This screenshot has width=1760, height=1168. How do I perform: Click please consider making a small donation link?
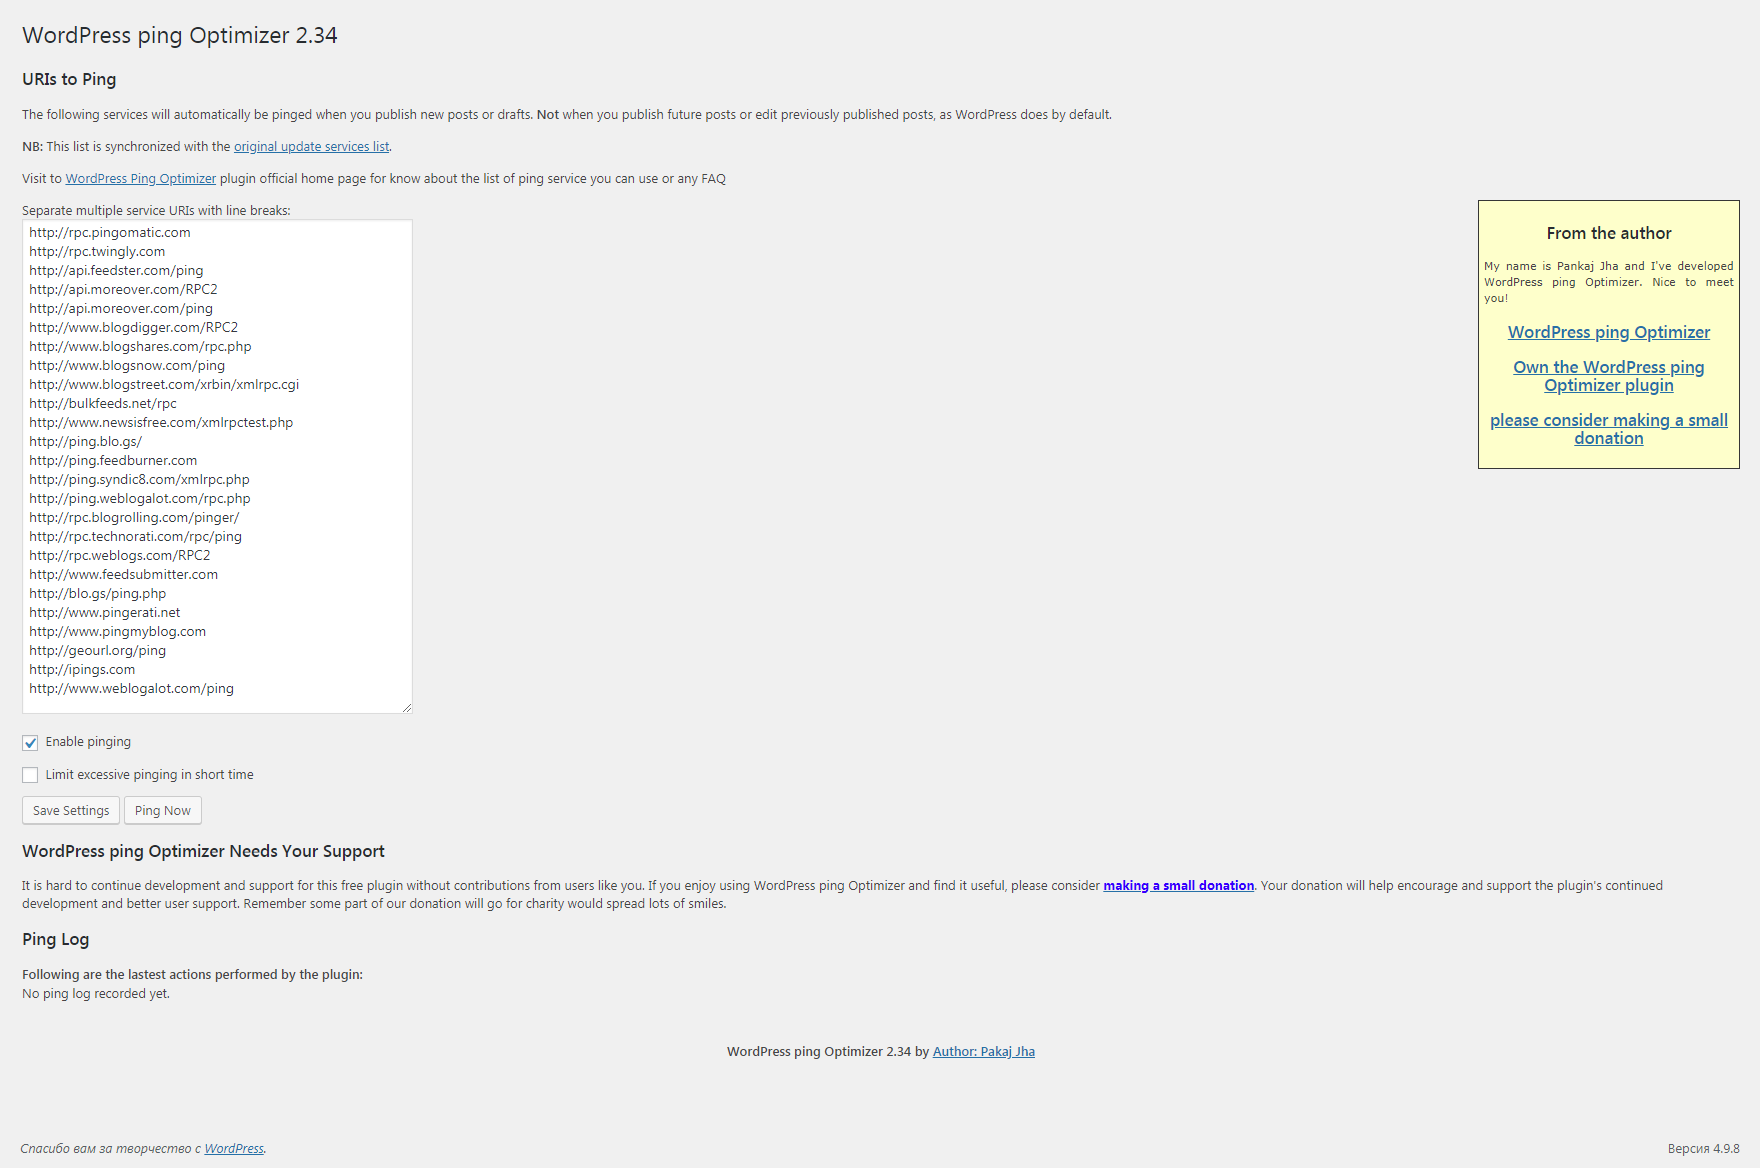click(x=1609, y=429)
